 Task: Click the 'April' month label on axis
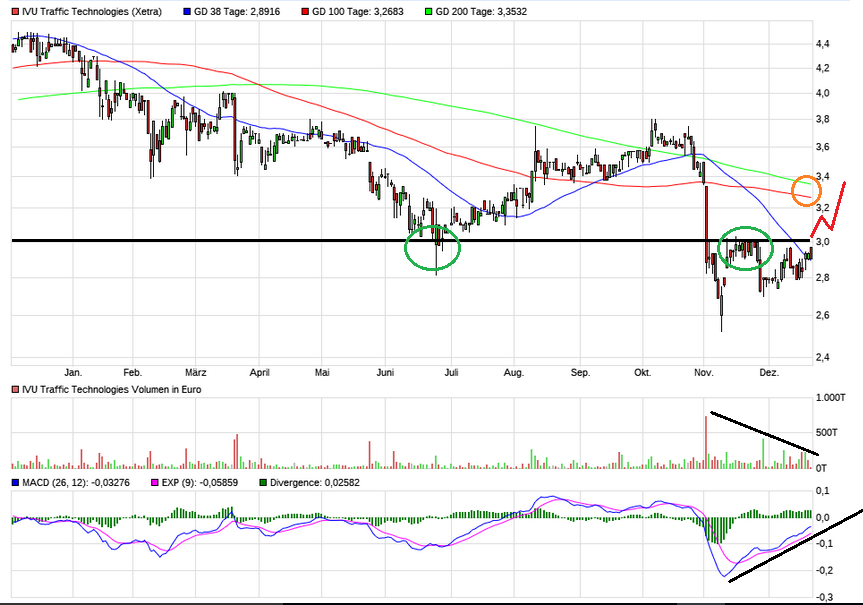260,373
